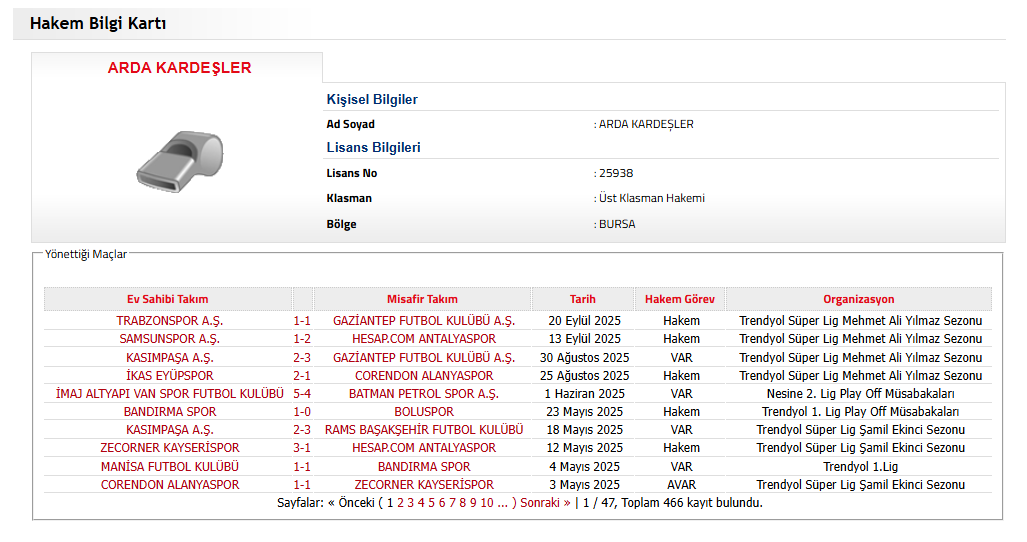Click the Hakem Görev column header

point(680,299)
